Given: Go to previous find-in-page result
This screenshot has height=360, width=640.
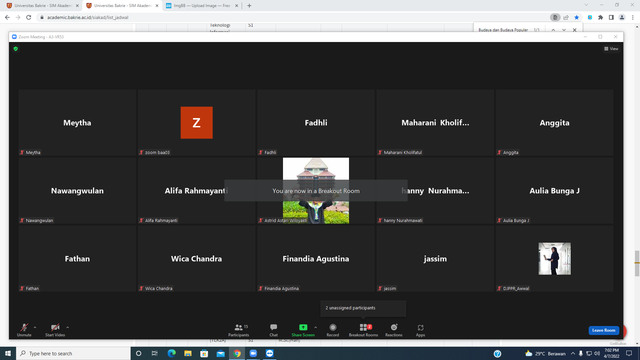Looking at the screenshot, I should tap(553, 30).
